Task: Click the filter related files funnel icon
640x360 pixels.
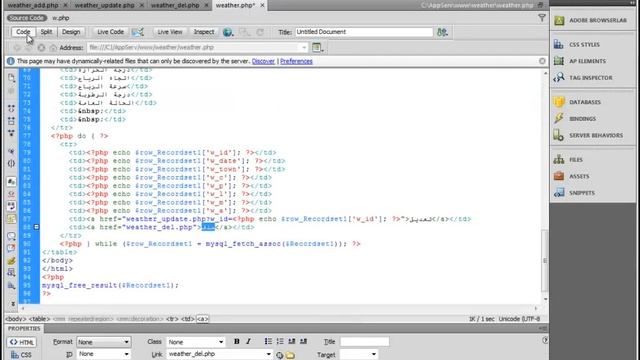Action: [x=542, y=18]
